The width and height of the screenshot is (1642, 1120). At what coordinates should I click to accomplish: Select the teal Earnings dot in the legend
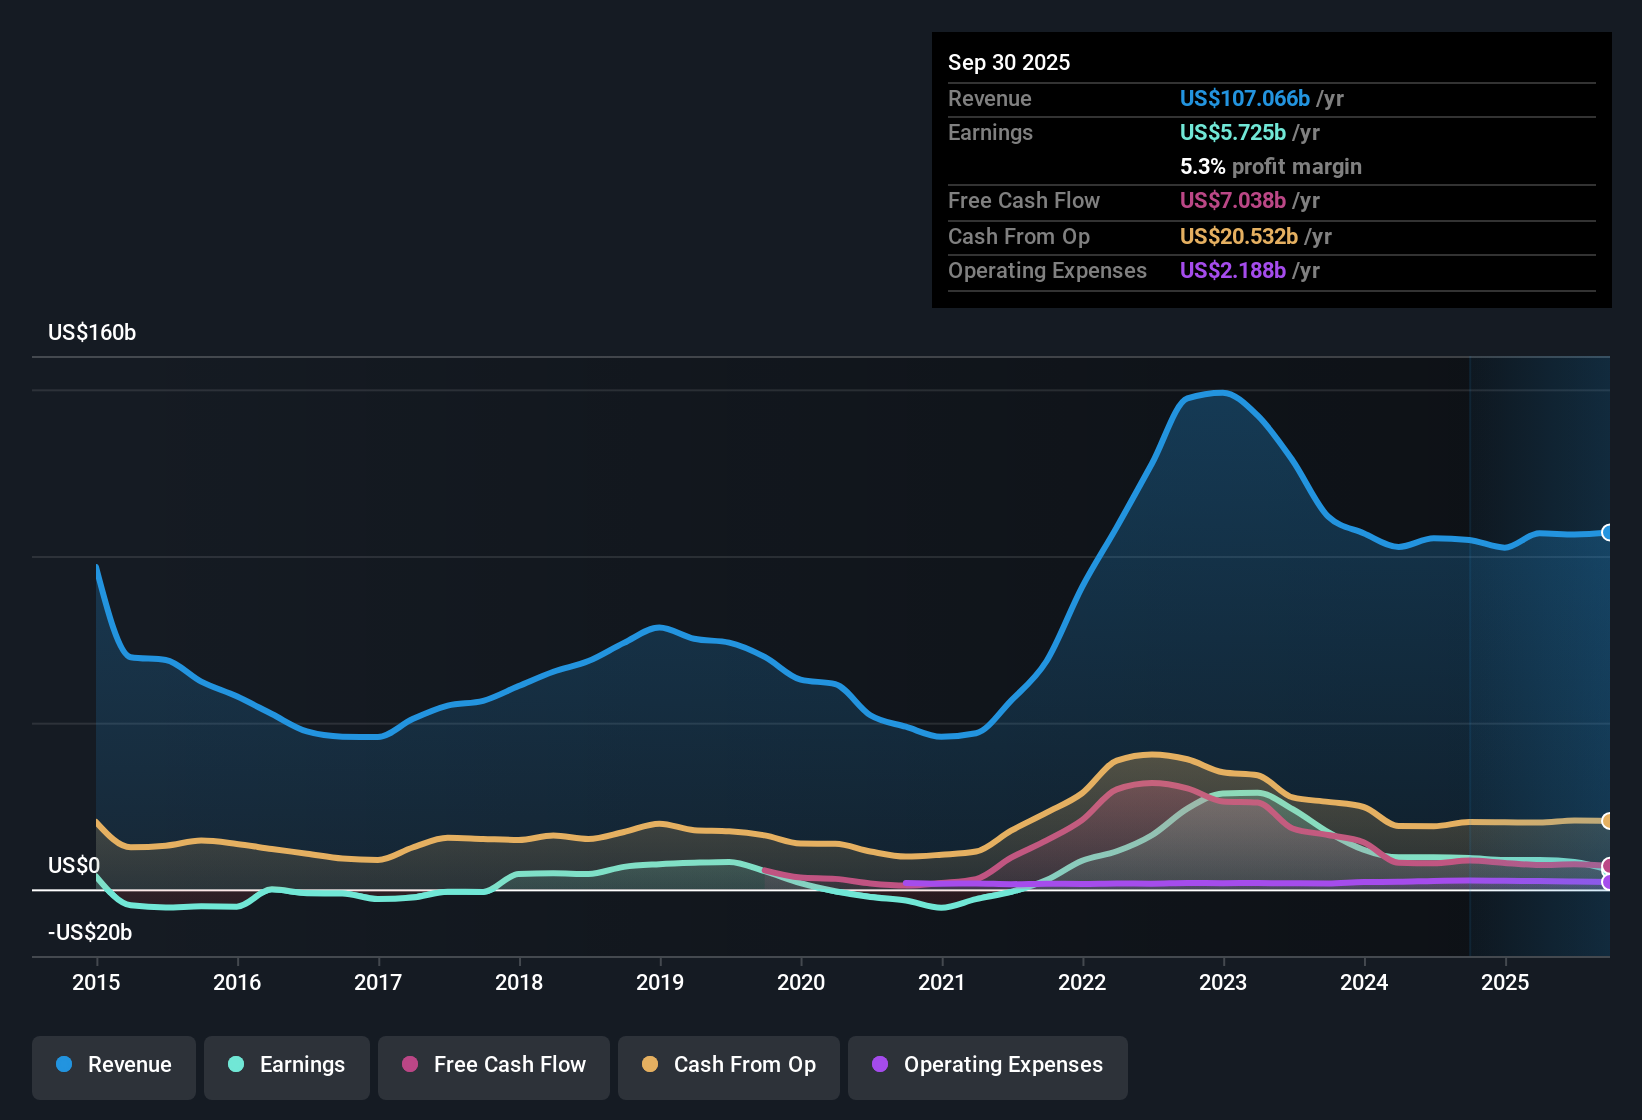coord(236,1065)
